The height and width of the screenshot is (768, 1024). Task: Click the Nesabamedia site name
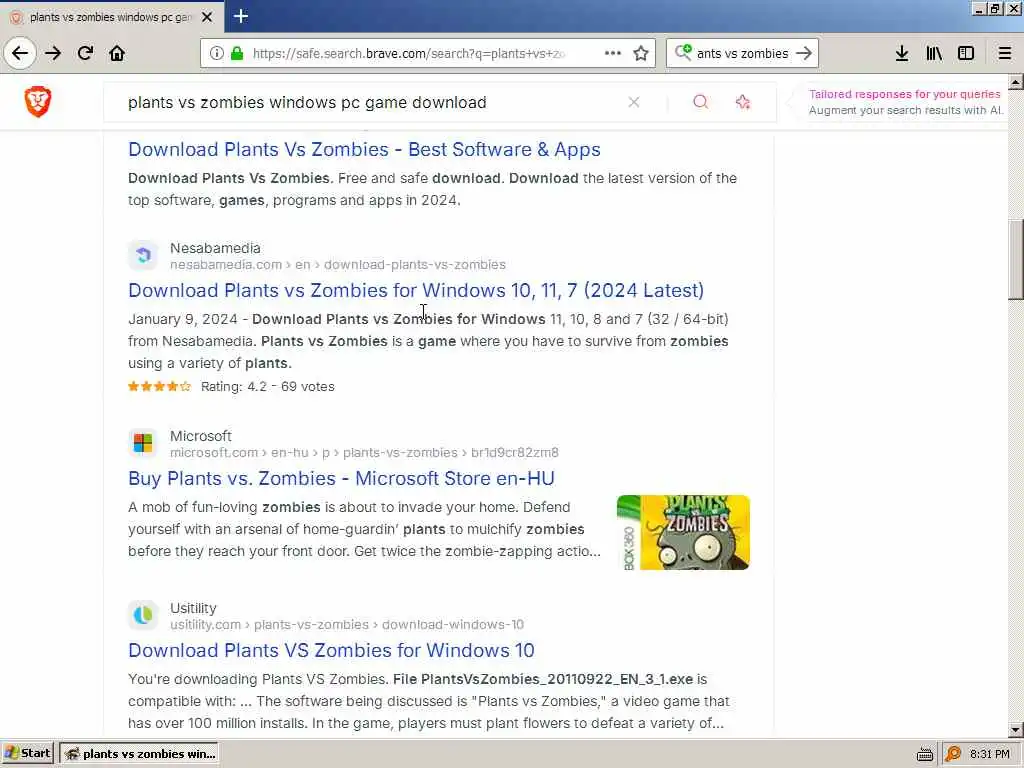click(215, 248)
